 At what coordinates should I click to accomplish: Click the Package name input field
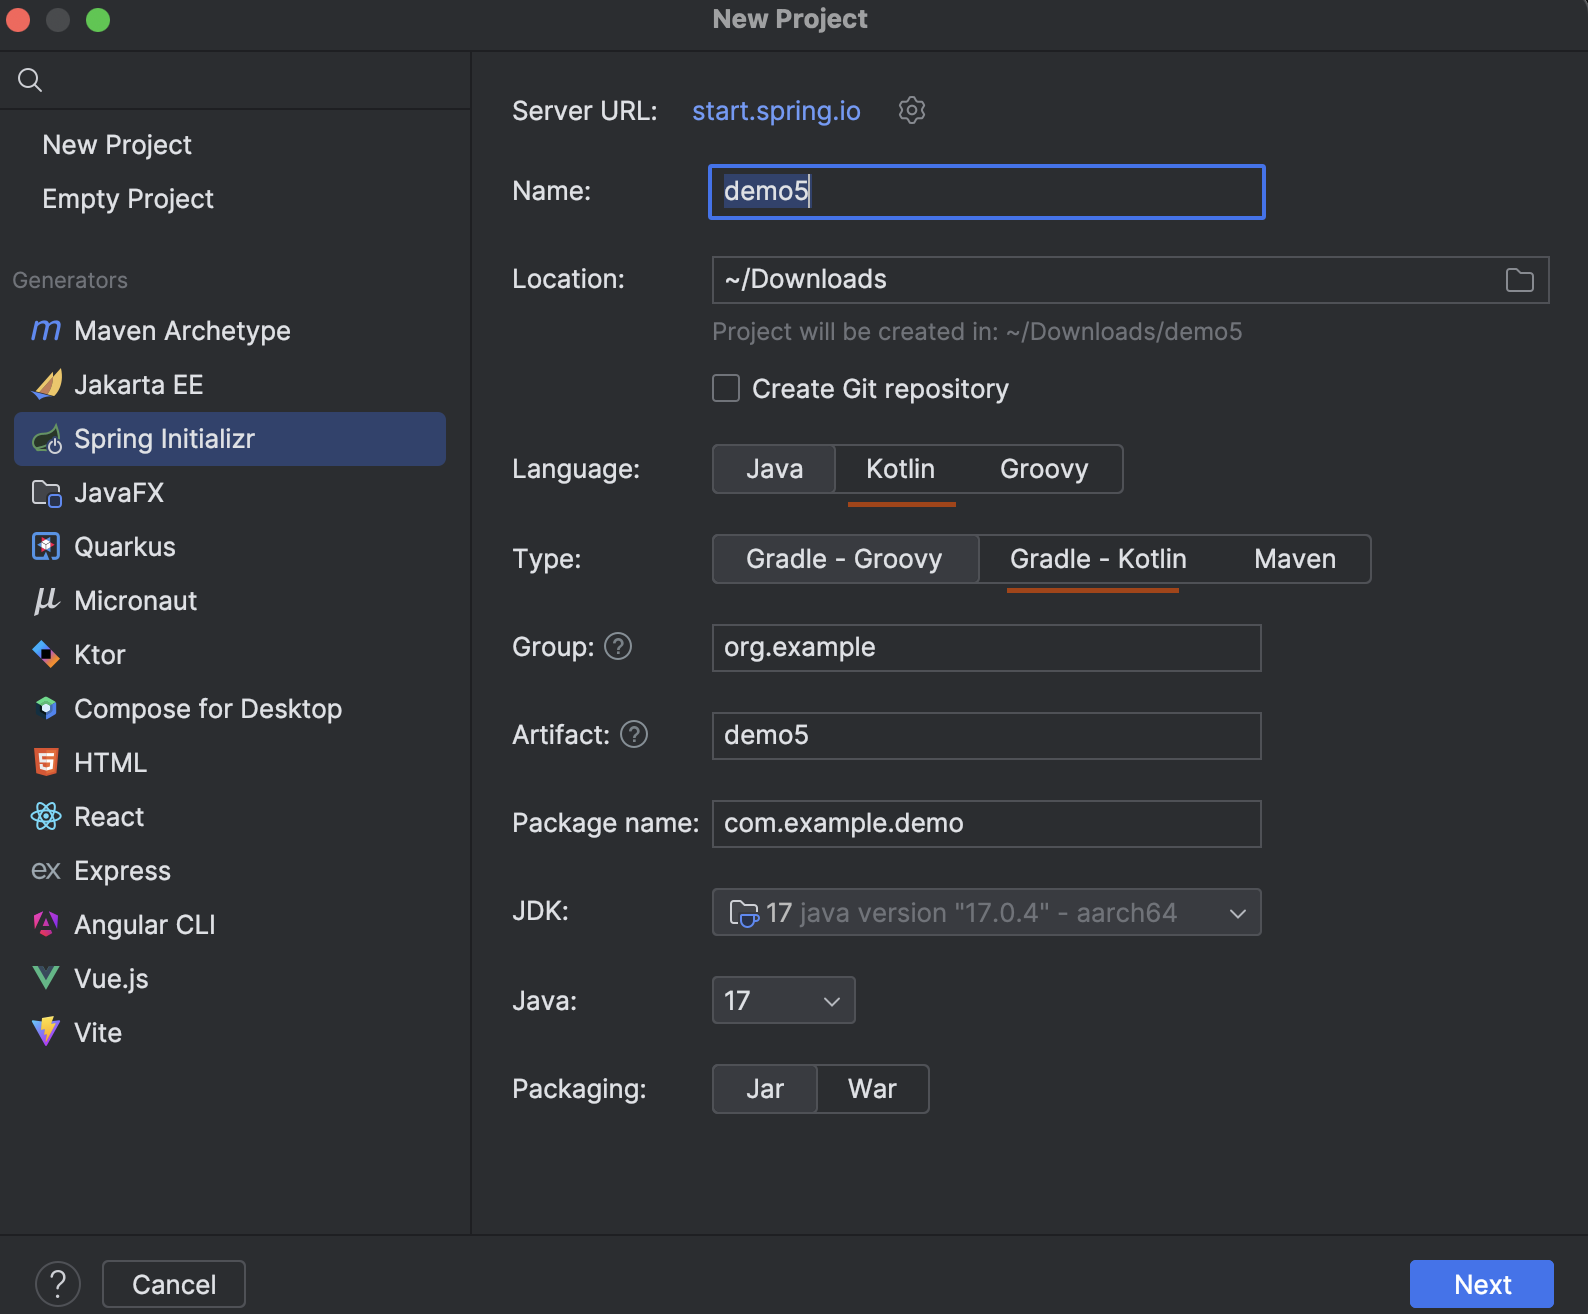coord(986,824)
